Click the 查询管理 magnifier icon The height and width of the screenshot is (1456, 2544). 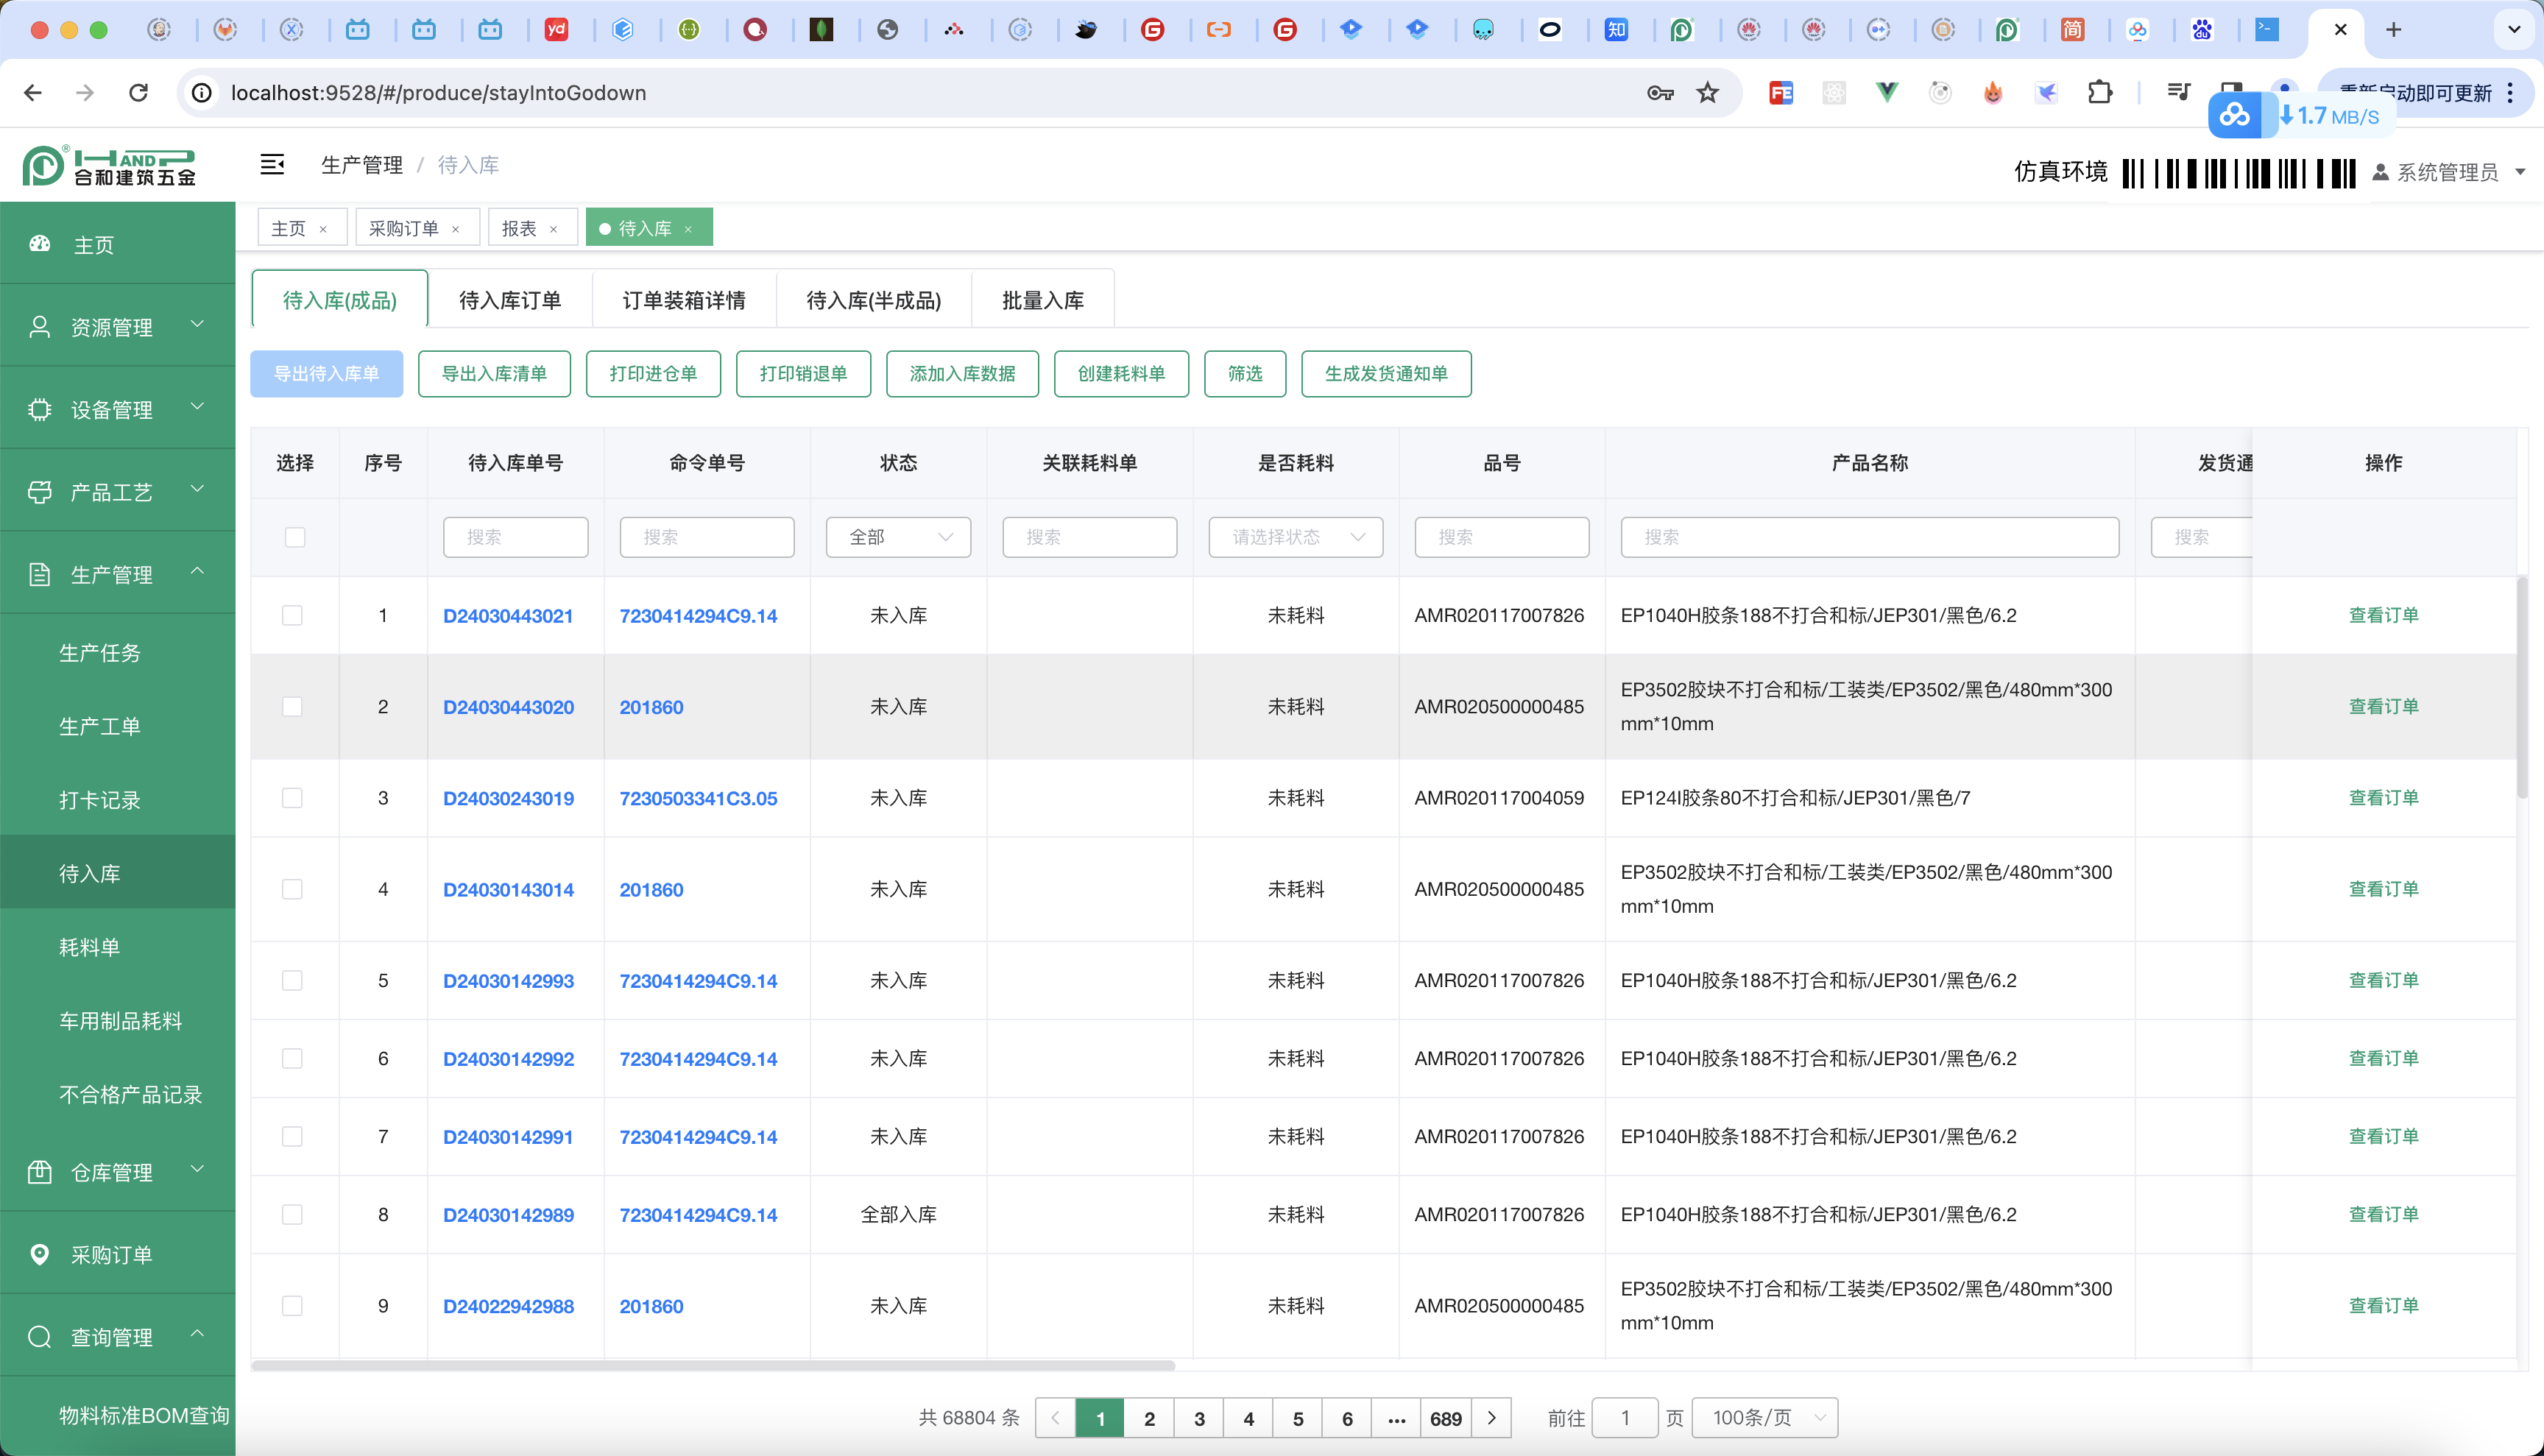(x=40, y=1337)
